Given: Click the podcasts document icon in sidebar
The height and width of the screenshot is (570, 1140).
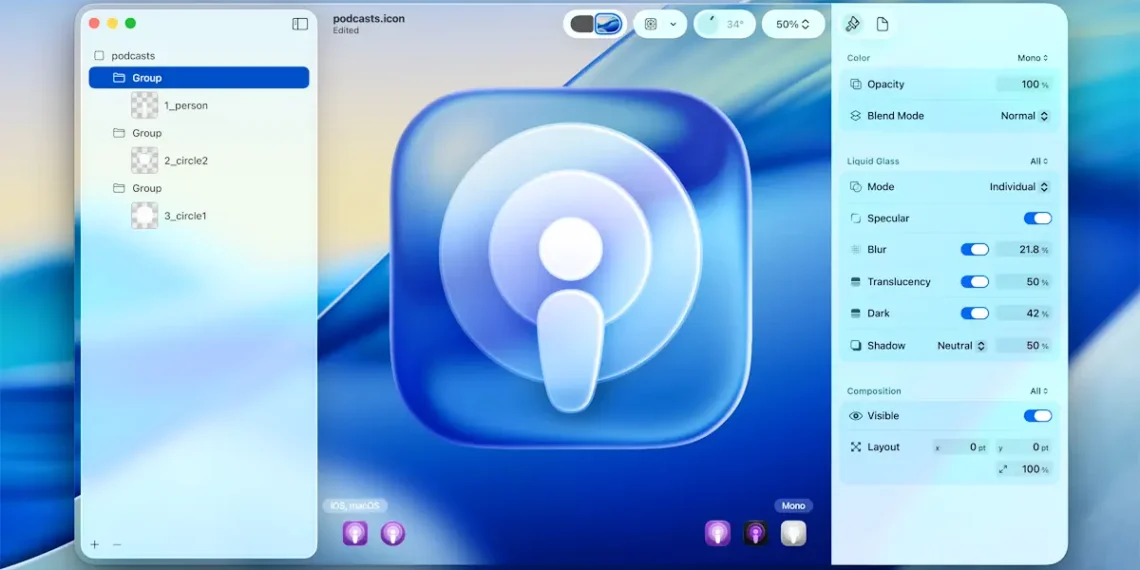Looking at the screenshot, I should pos(100,55).
